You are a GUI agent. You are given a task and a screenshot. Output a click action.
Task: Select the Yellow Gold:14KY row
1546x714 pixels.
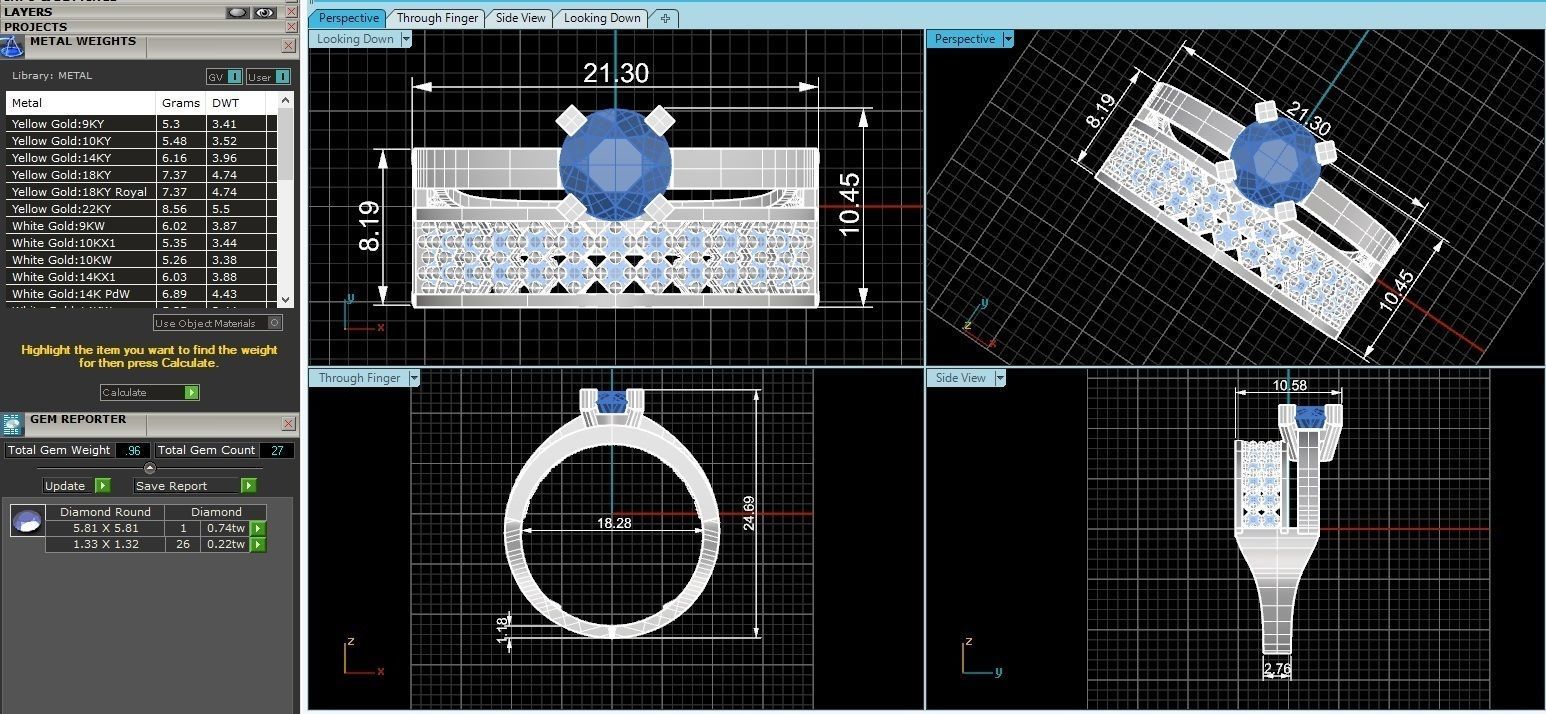139,158
